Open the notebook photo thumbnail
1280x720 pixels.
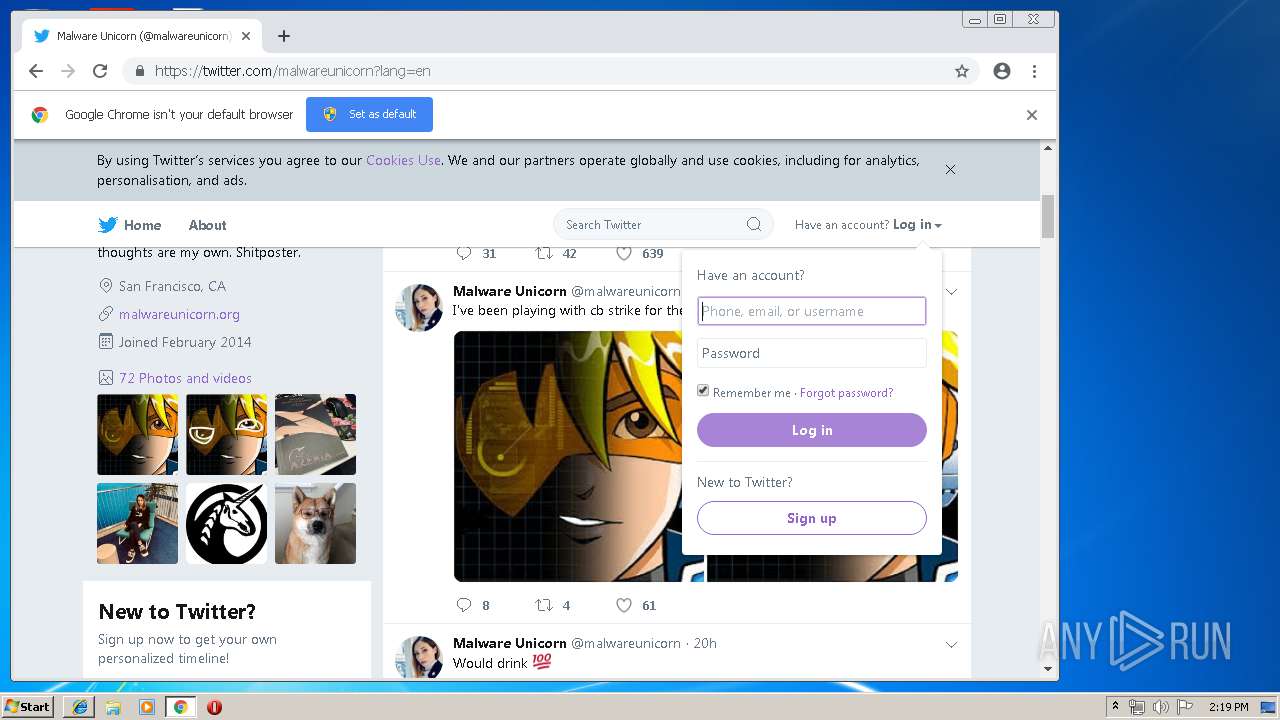[x=315, y=434]
